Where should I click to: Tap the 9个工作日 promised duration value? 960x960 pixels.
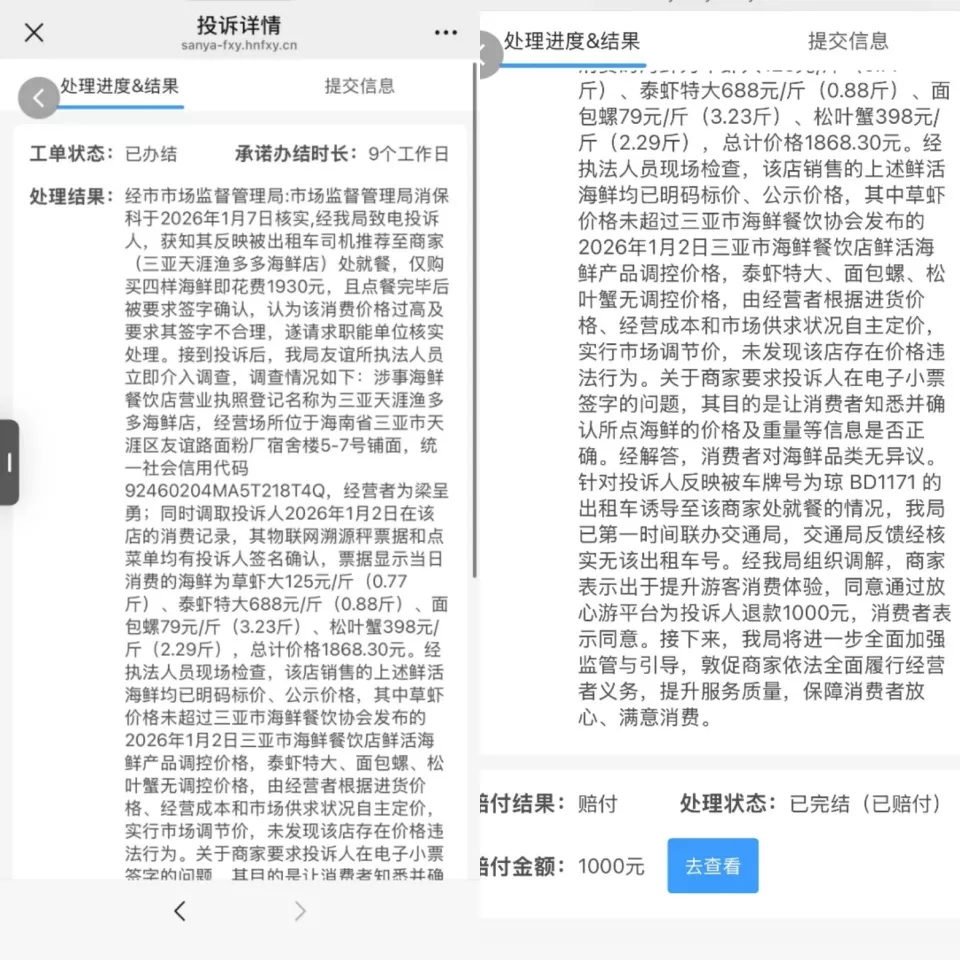(408, 154)
